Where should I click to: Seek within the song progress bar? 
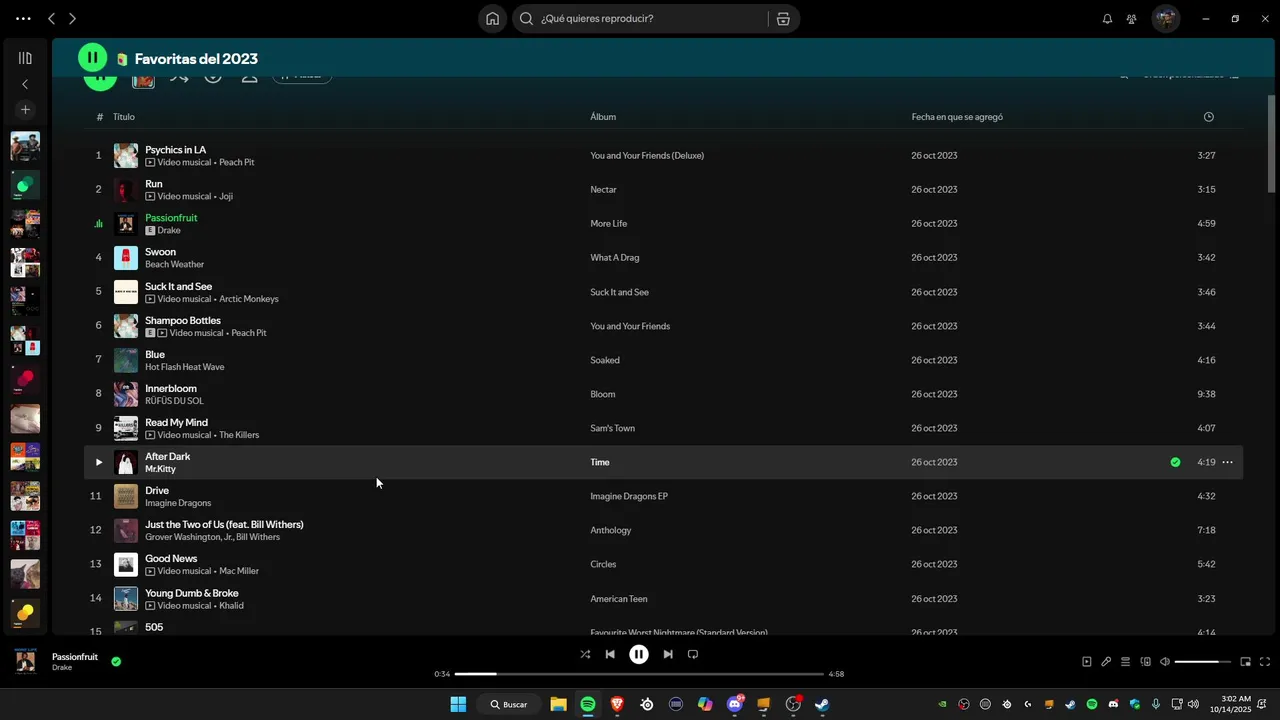pos(639,674)
